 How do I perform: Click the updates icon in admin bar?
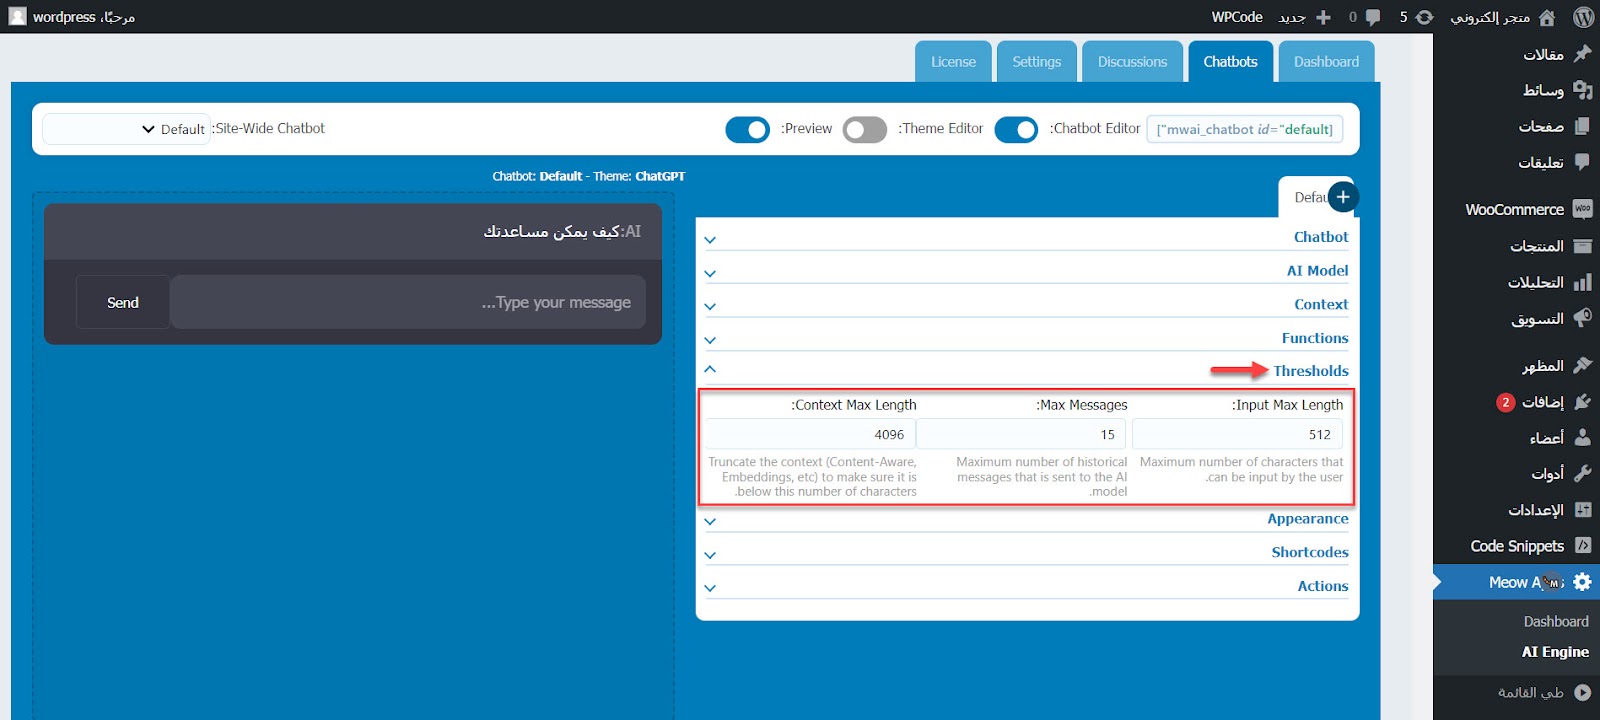[x=1424, y=17]
